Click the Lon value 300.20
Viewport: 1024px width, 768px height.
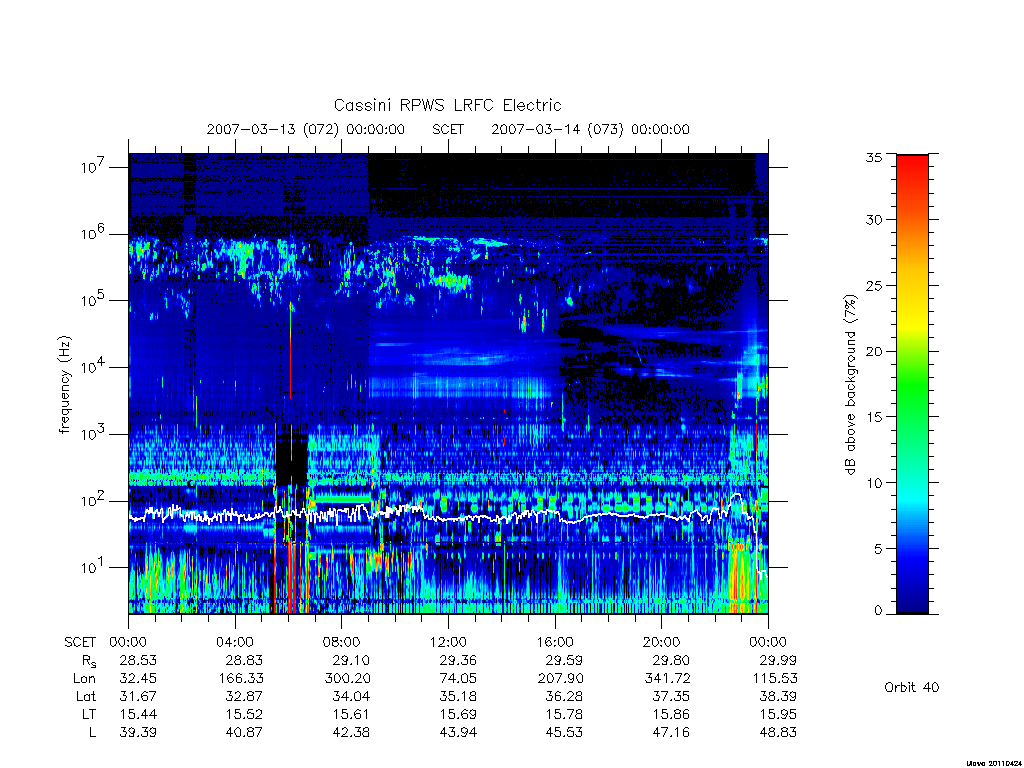[x=347, y=679]
